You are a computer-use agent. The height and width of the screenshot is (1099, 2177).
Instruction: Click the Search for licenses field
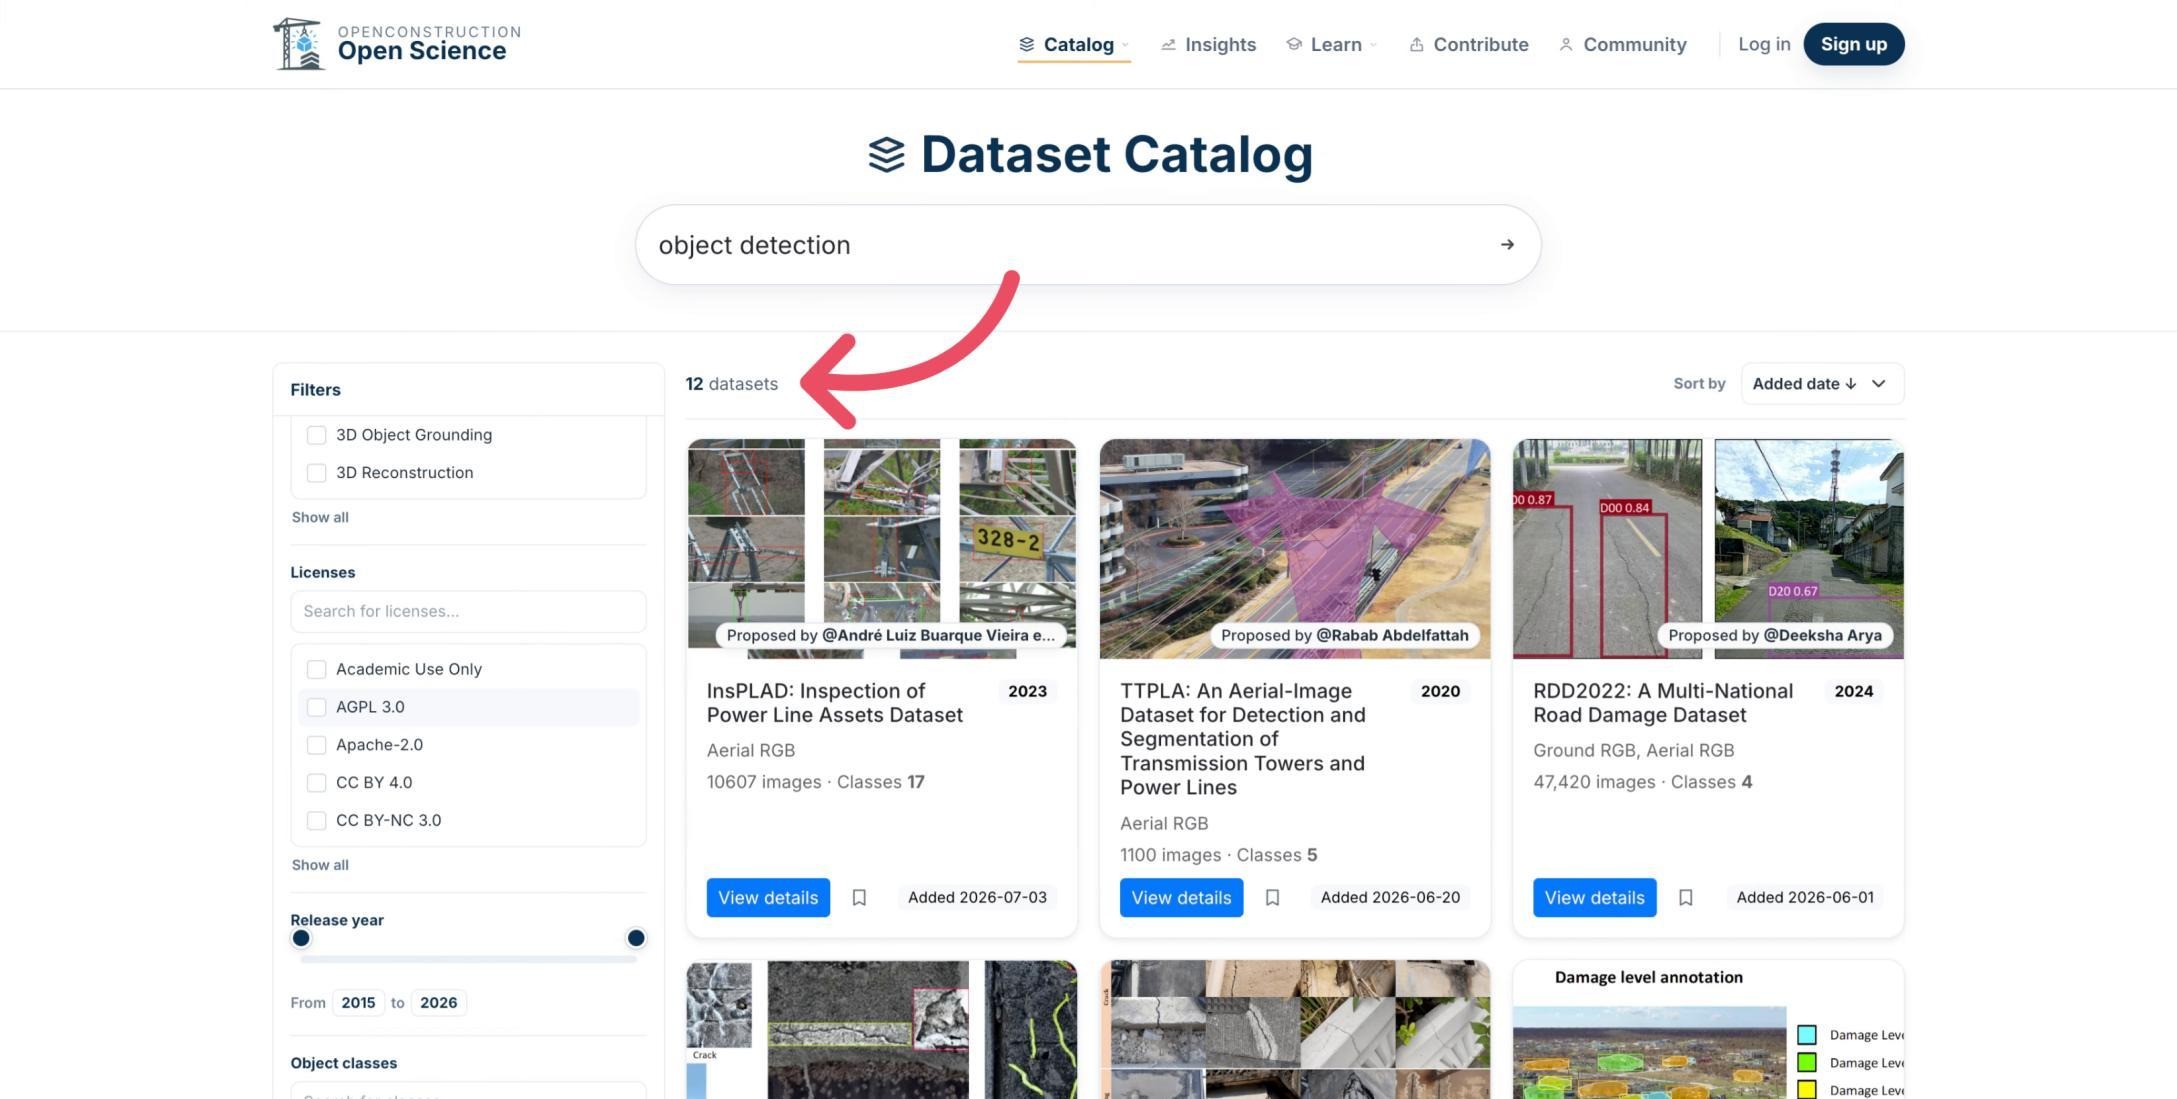[468, 611]
